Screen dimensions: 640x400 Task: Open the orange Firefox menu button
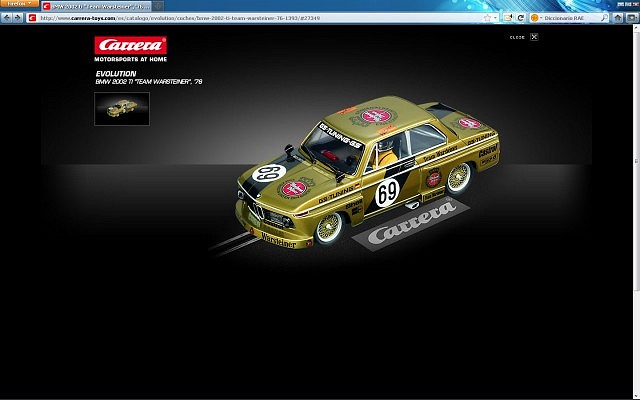[19, 3]
